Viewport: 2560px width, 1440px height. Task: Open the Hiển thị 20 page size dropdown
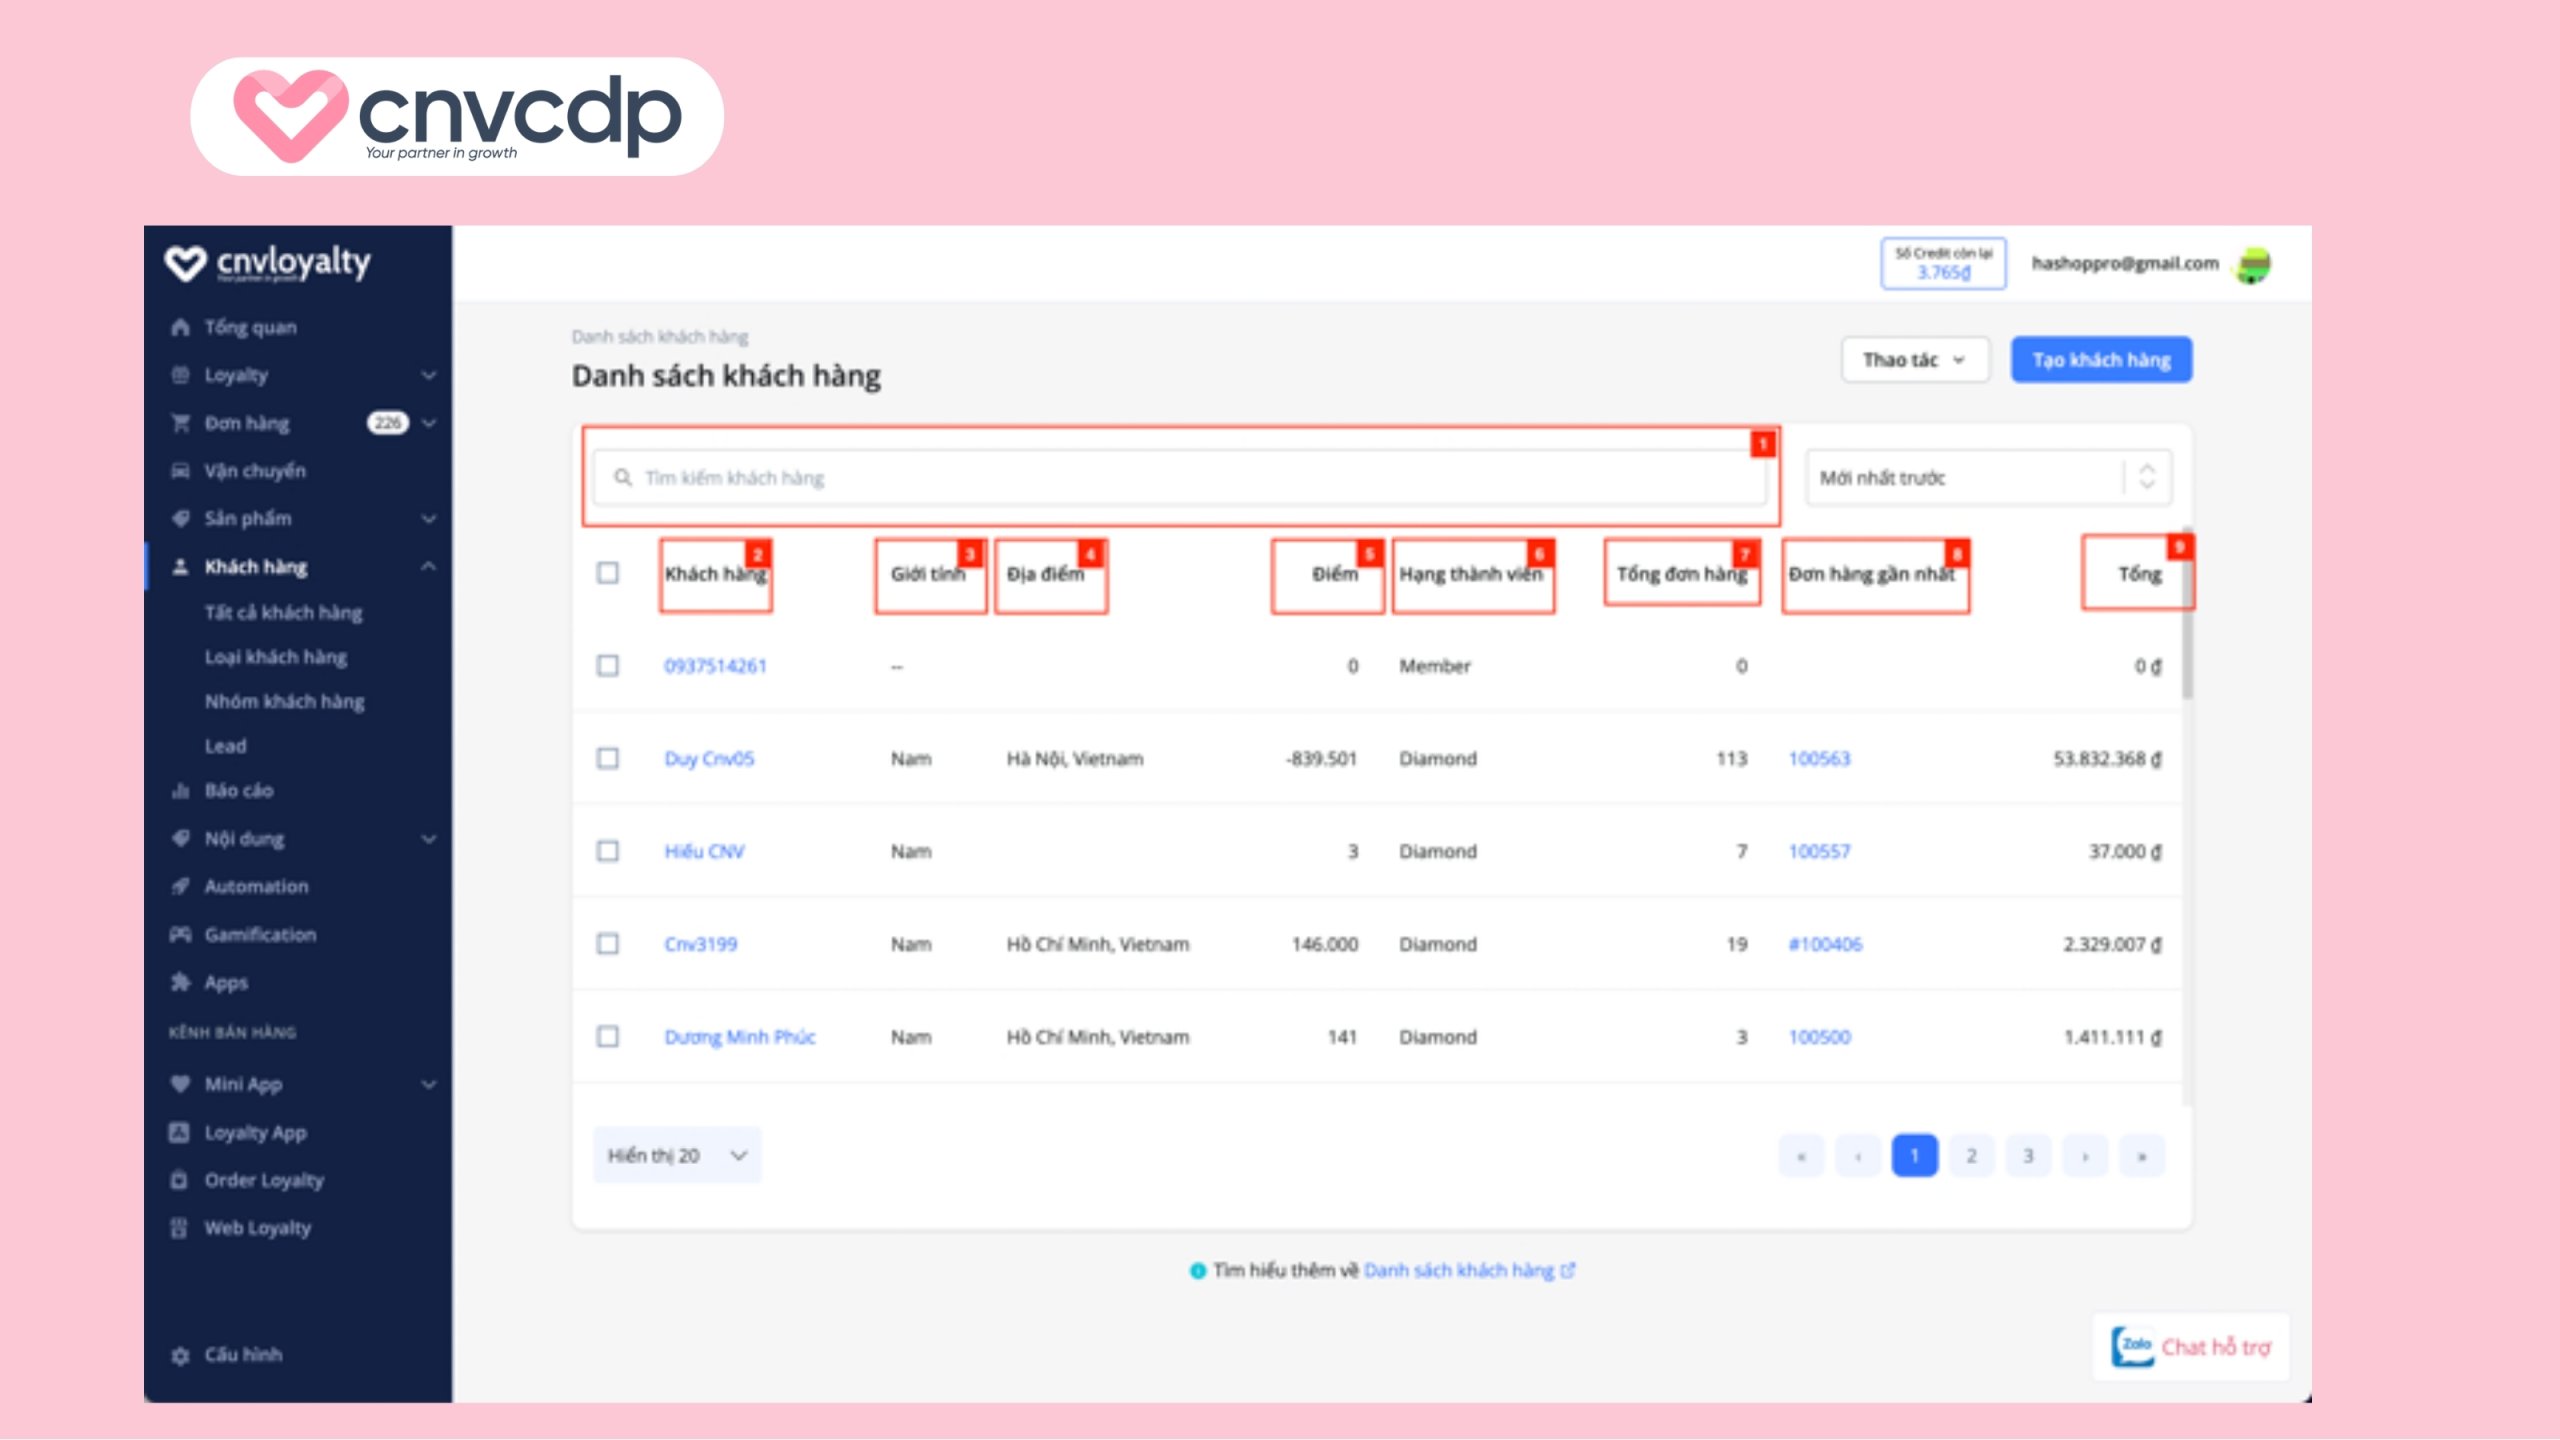click(677, 1155)
